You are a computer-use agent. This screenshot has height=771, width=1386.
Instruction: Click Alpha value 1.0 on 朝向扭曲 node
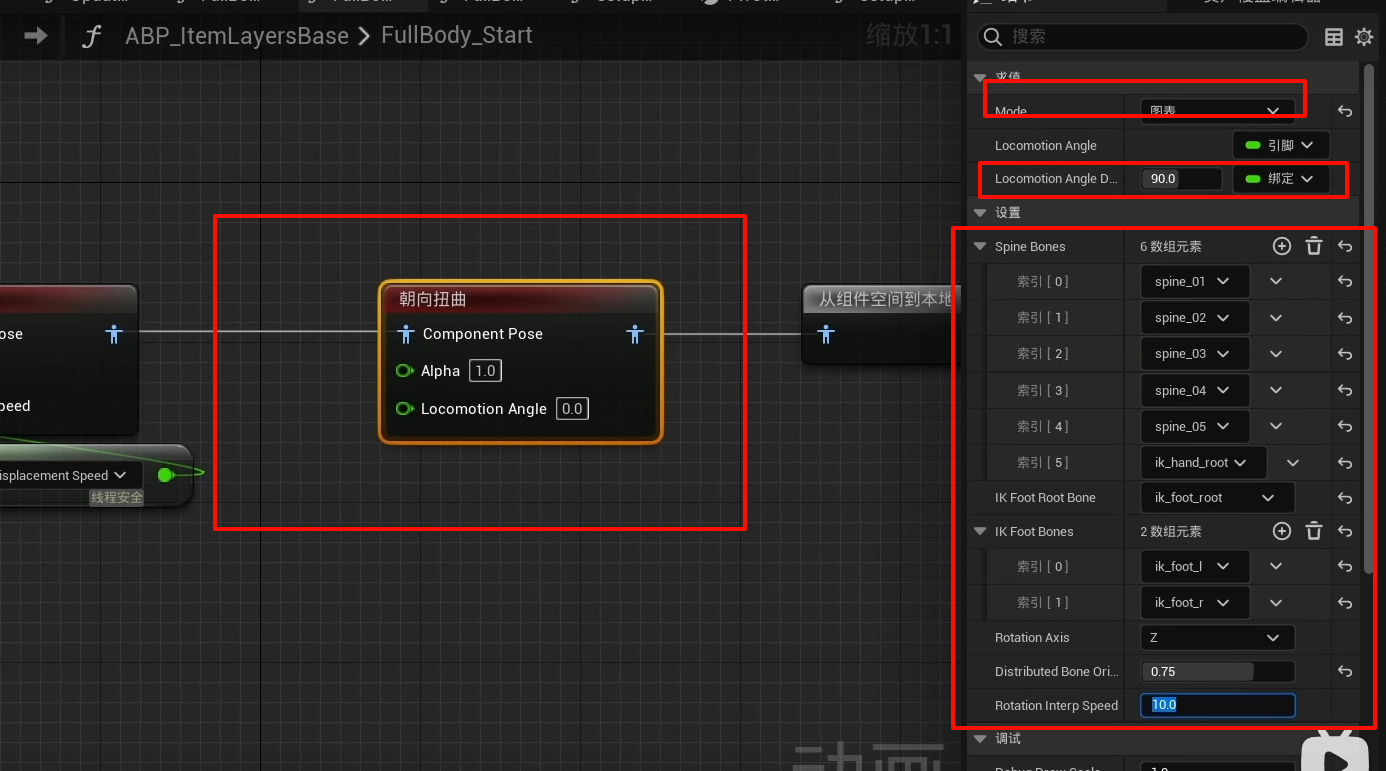pos(485,371)
